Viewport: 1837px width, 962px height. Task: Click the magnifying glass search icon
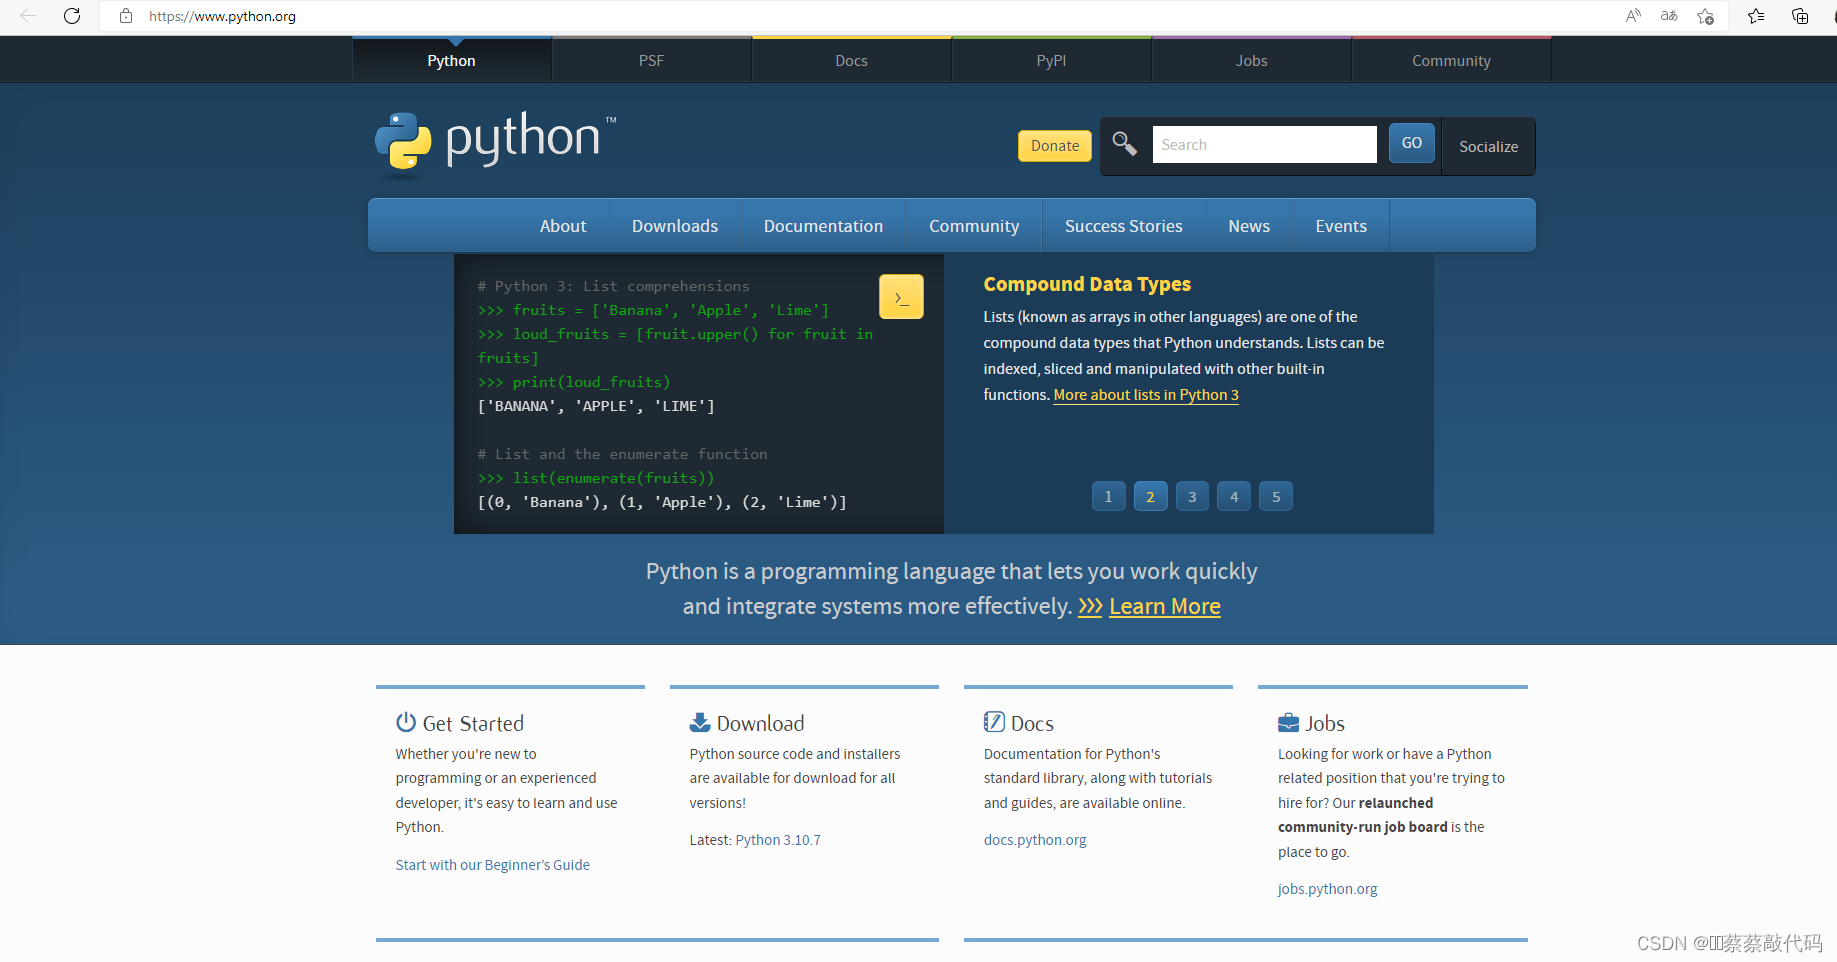coord(1125,144)
